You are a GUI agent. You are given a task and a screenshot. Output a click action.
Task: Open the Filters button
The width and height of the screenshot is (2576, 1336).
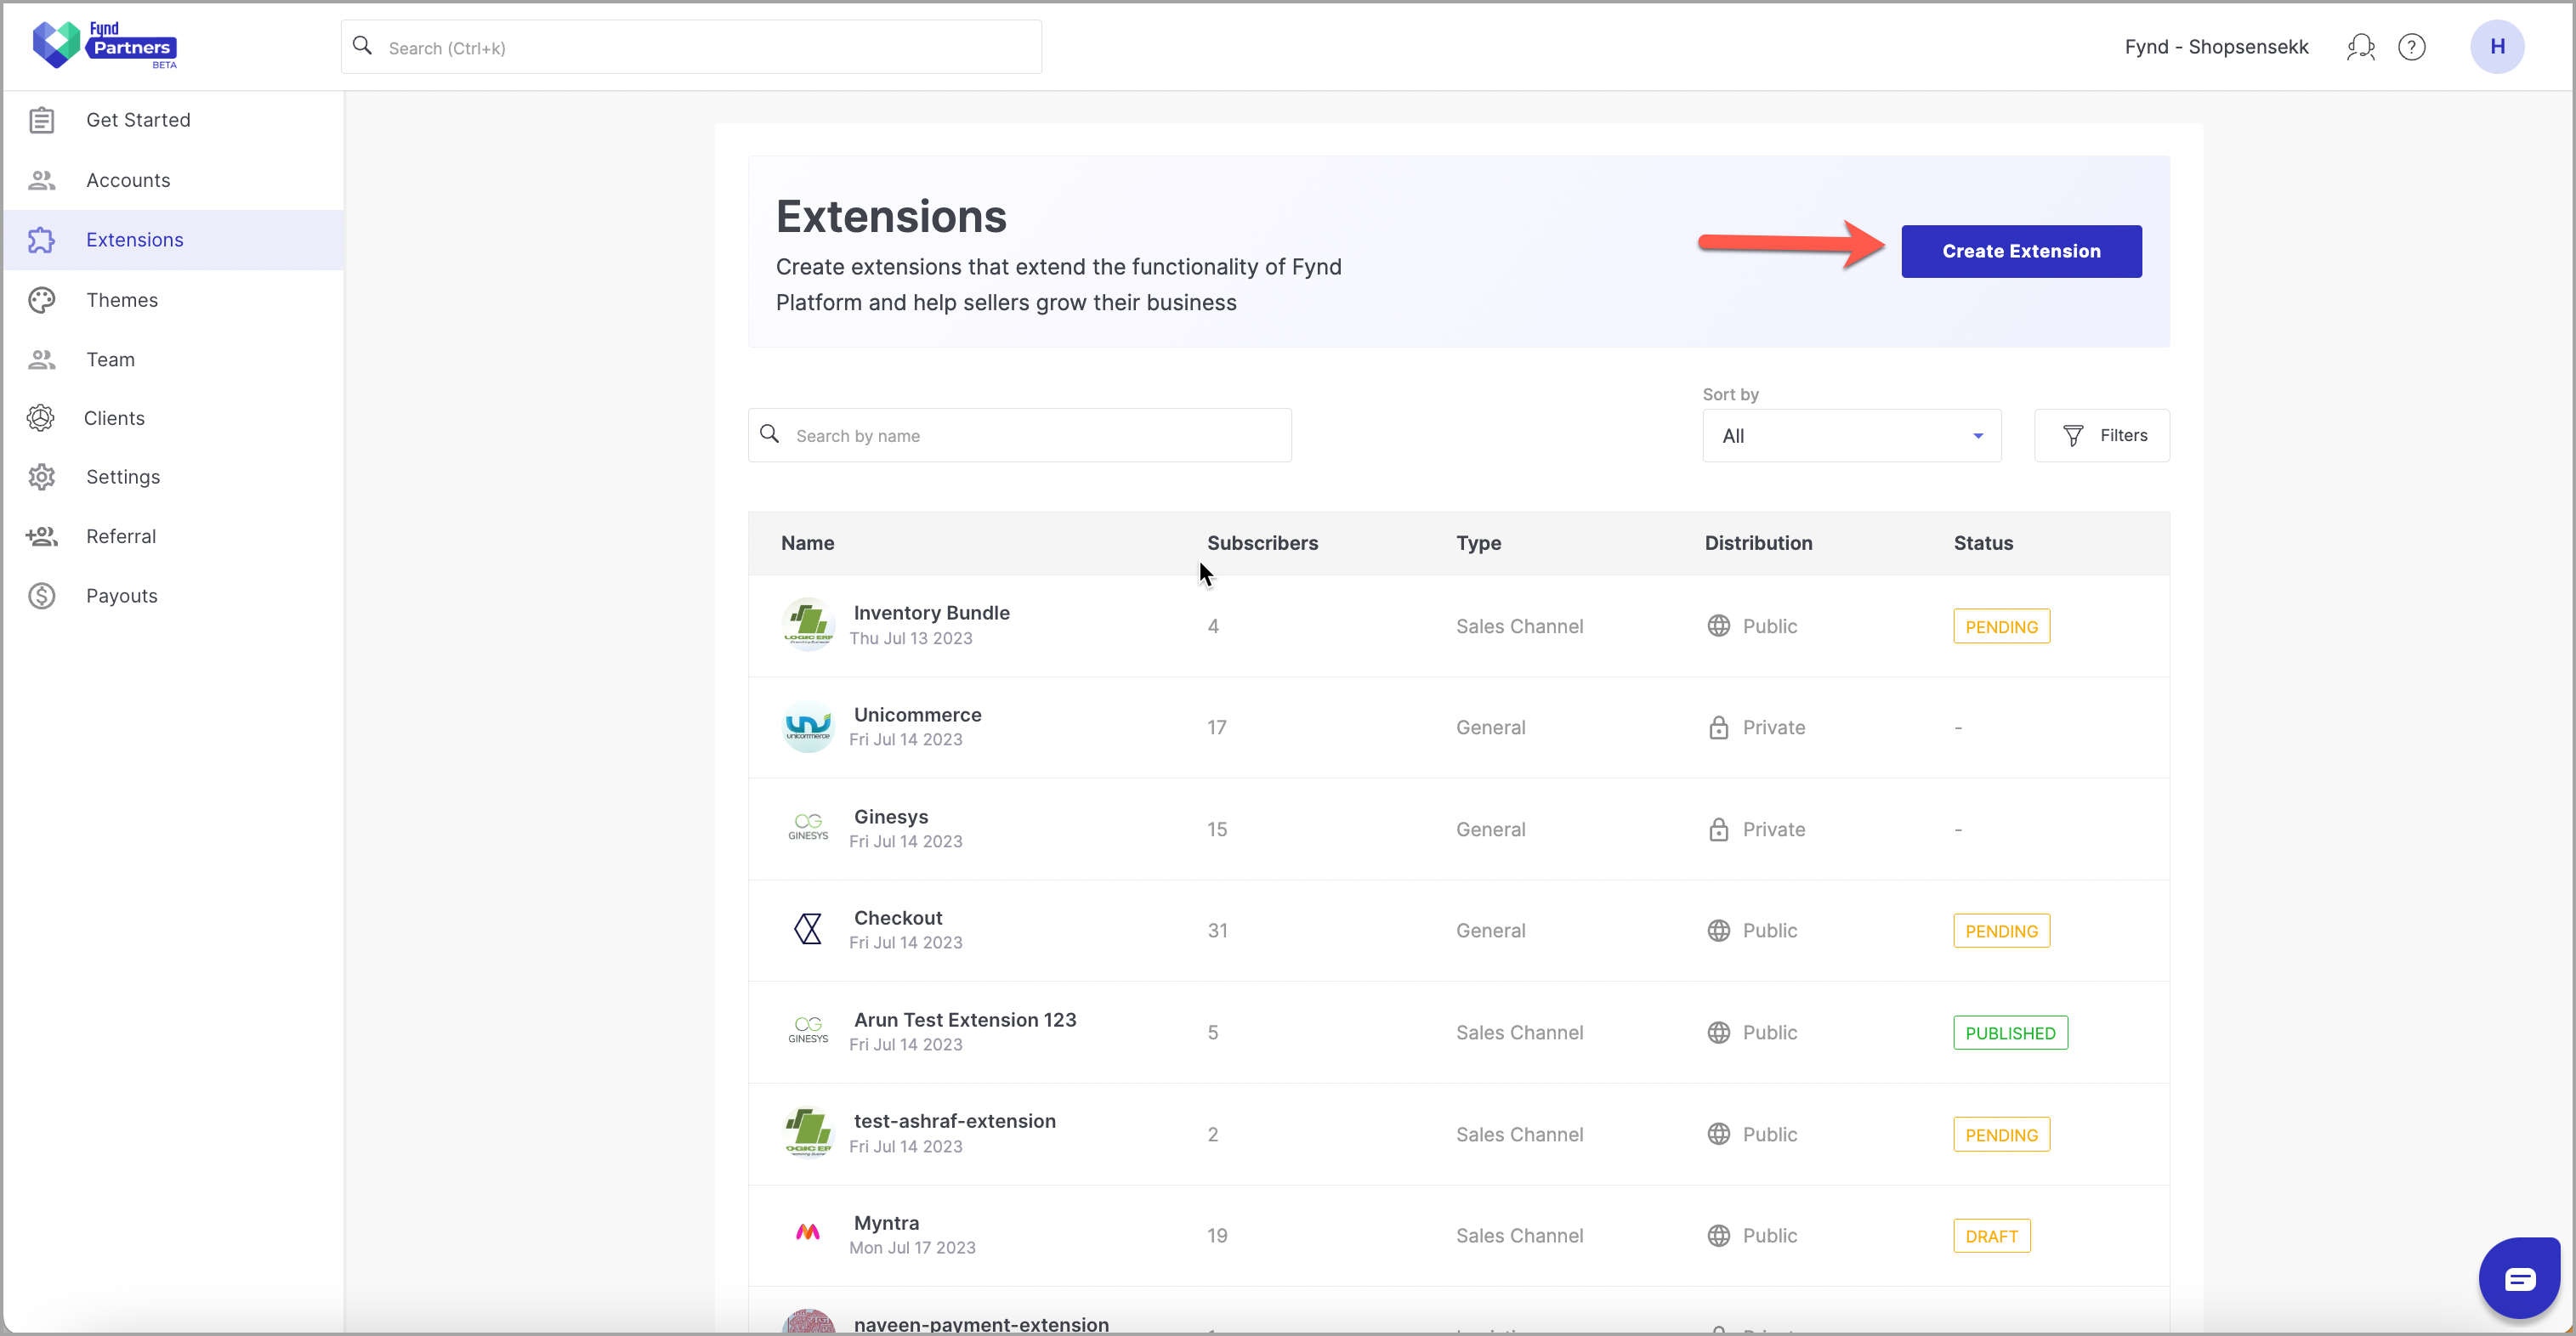pos(2101,436)
